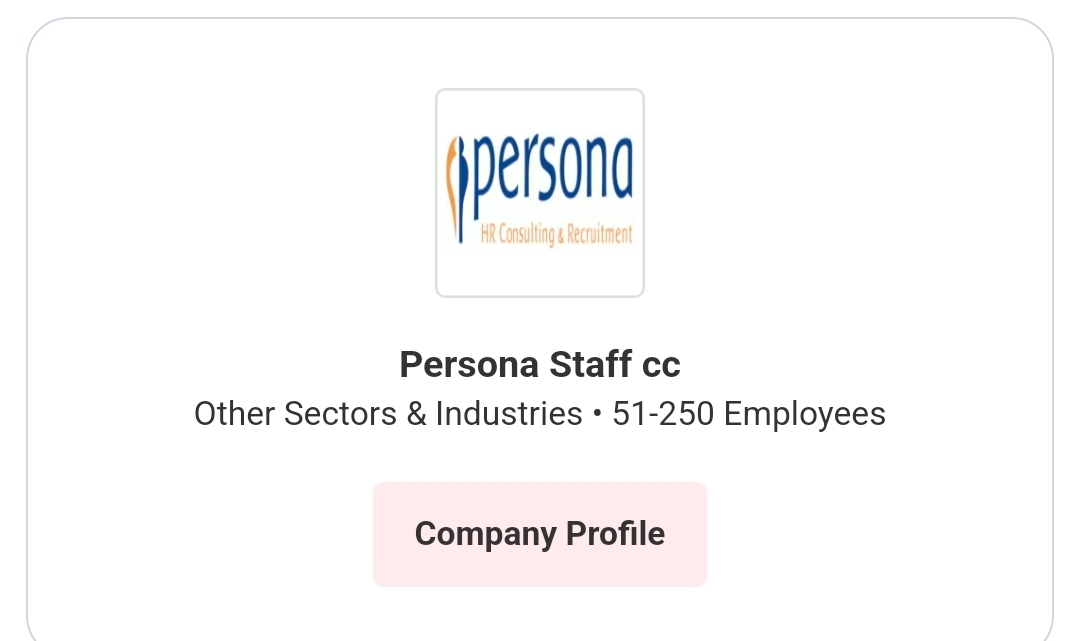Click the word "Profile" on the pink button

pos(616,534)
